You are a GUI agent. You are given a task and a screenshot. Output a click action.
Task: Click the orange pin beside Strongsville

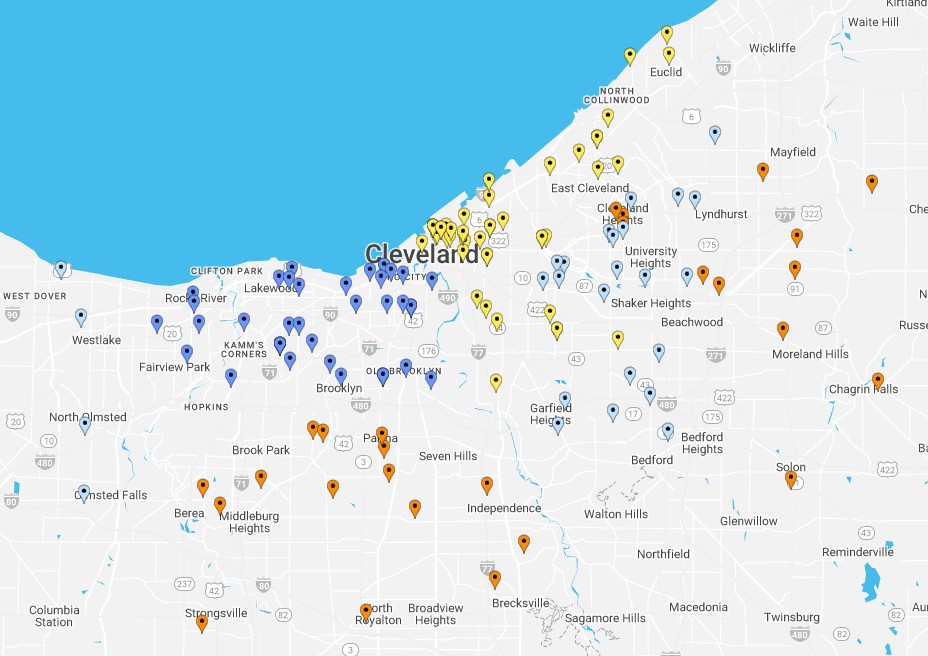[202, 623]
